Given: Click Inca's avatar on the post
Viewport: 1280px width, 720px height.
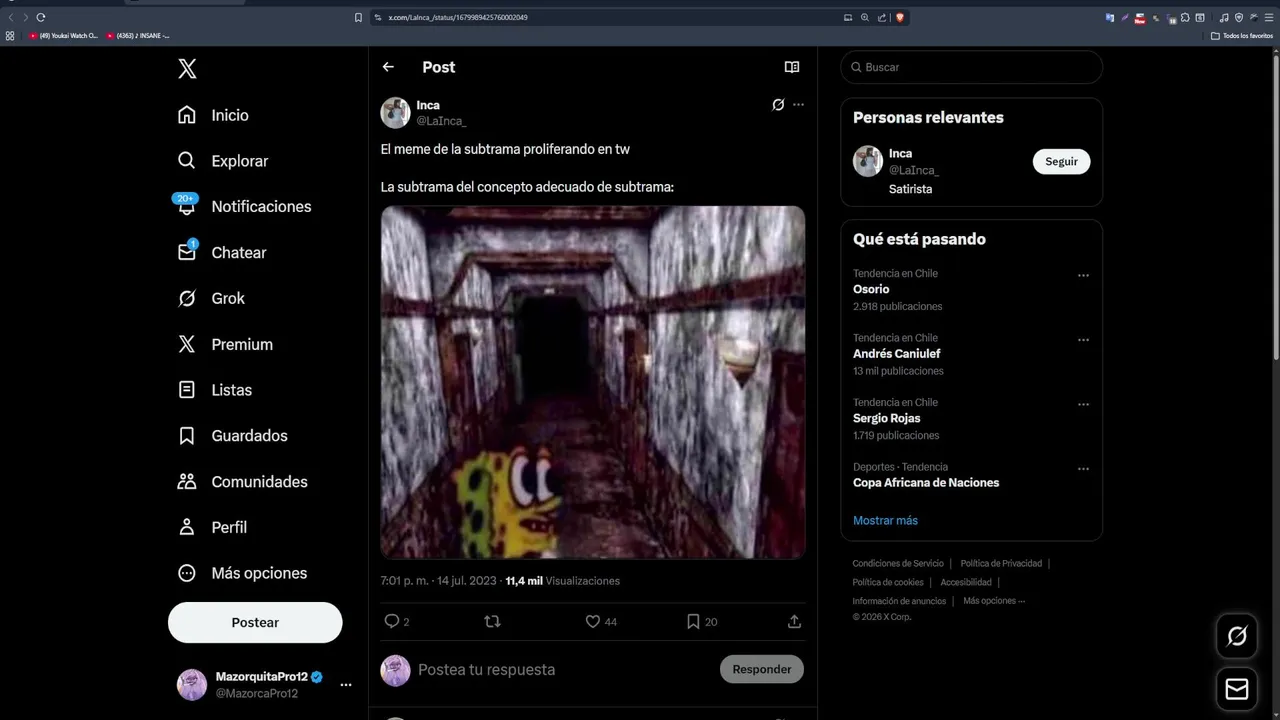Looking at the screenshot, I should click(396, 113).
